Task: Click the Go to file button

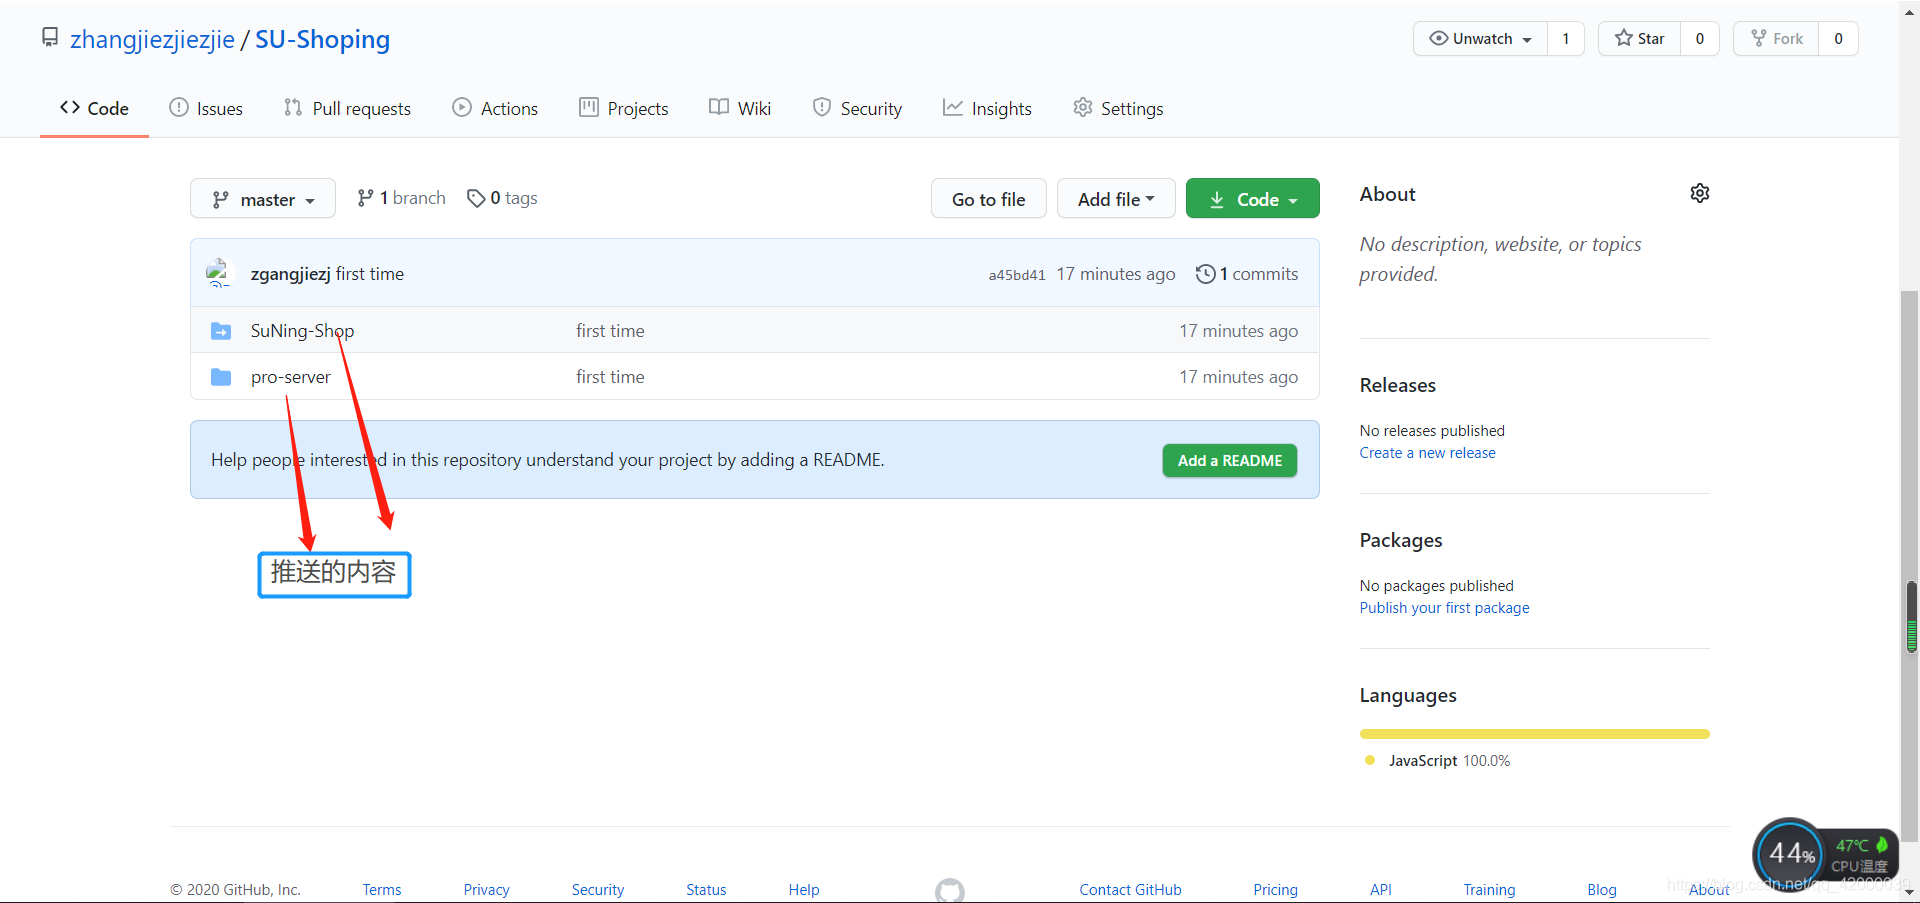Action: pyautogui.click(x=988, y=199)
